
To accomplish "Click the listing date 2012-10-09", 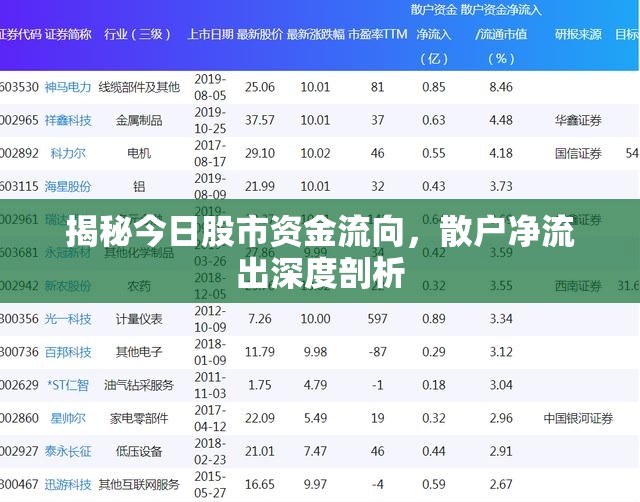I will coord(210,319).
